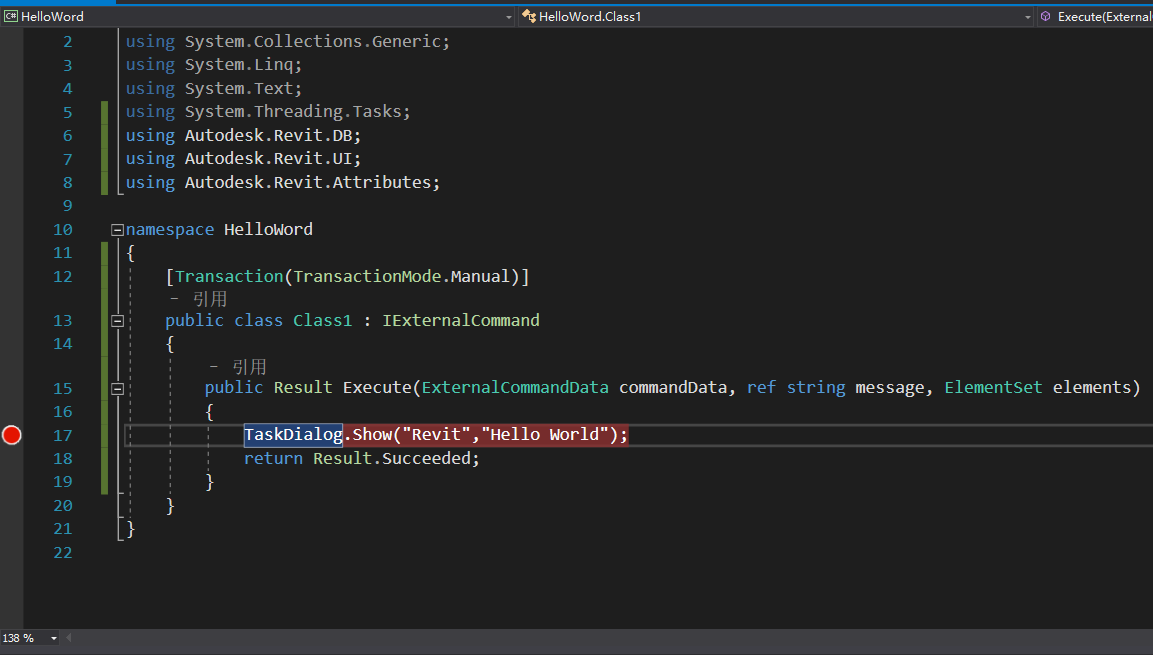Click the selected TaskDialog text
1153x655 pixels.
click(293, 434)
